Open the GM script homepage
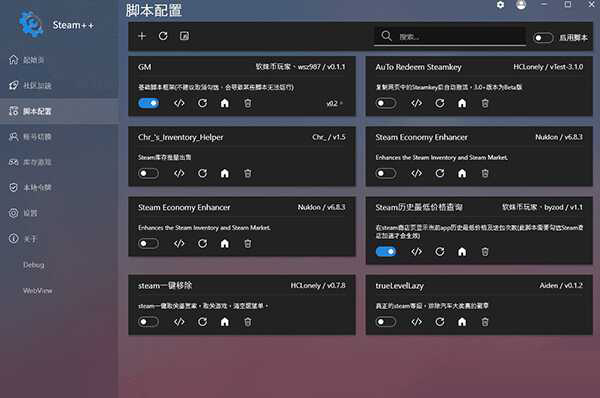 click(225, 103)
